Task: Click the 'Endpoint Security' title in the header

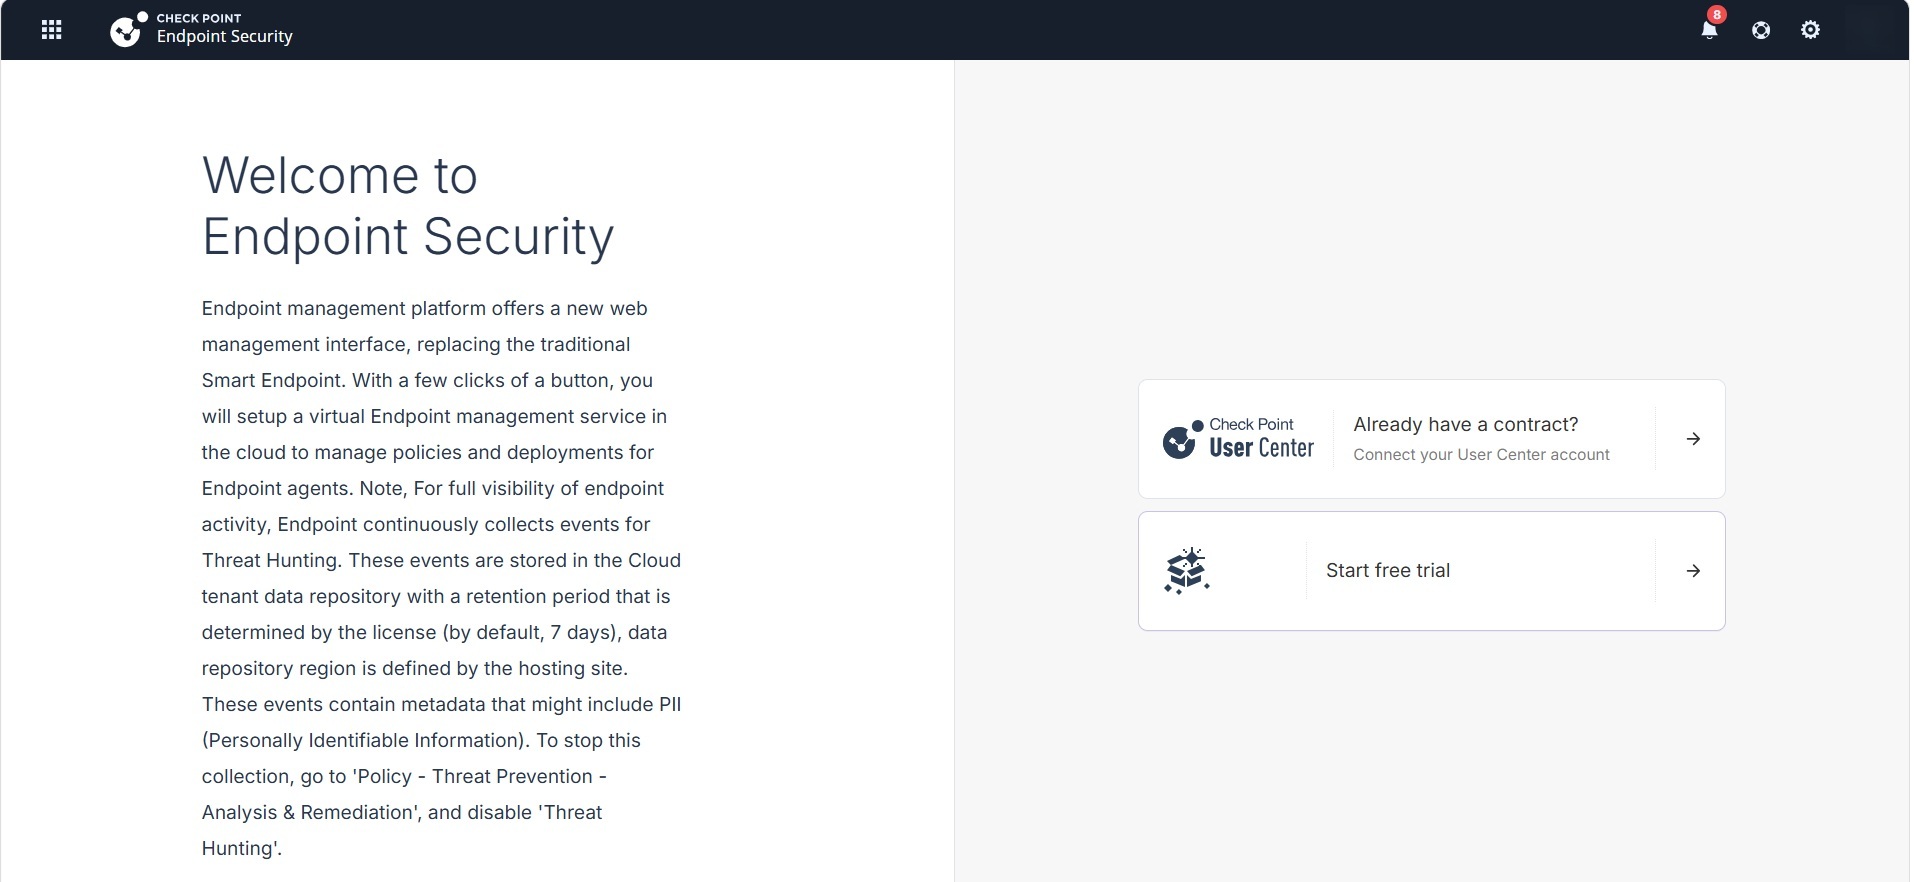Action: (x=225, y=37)
